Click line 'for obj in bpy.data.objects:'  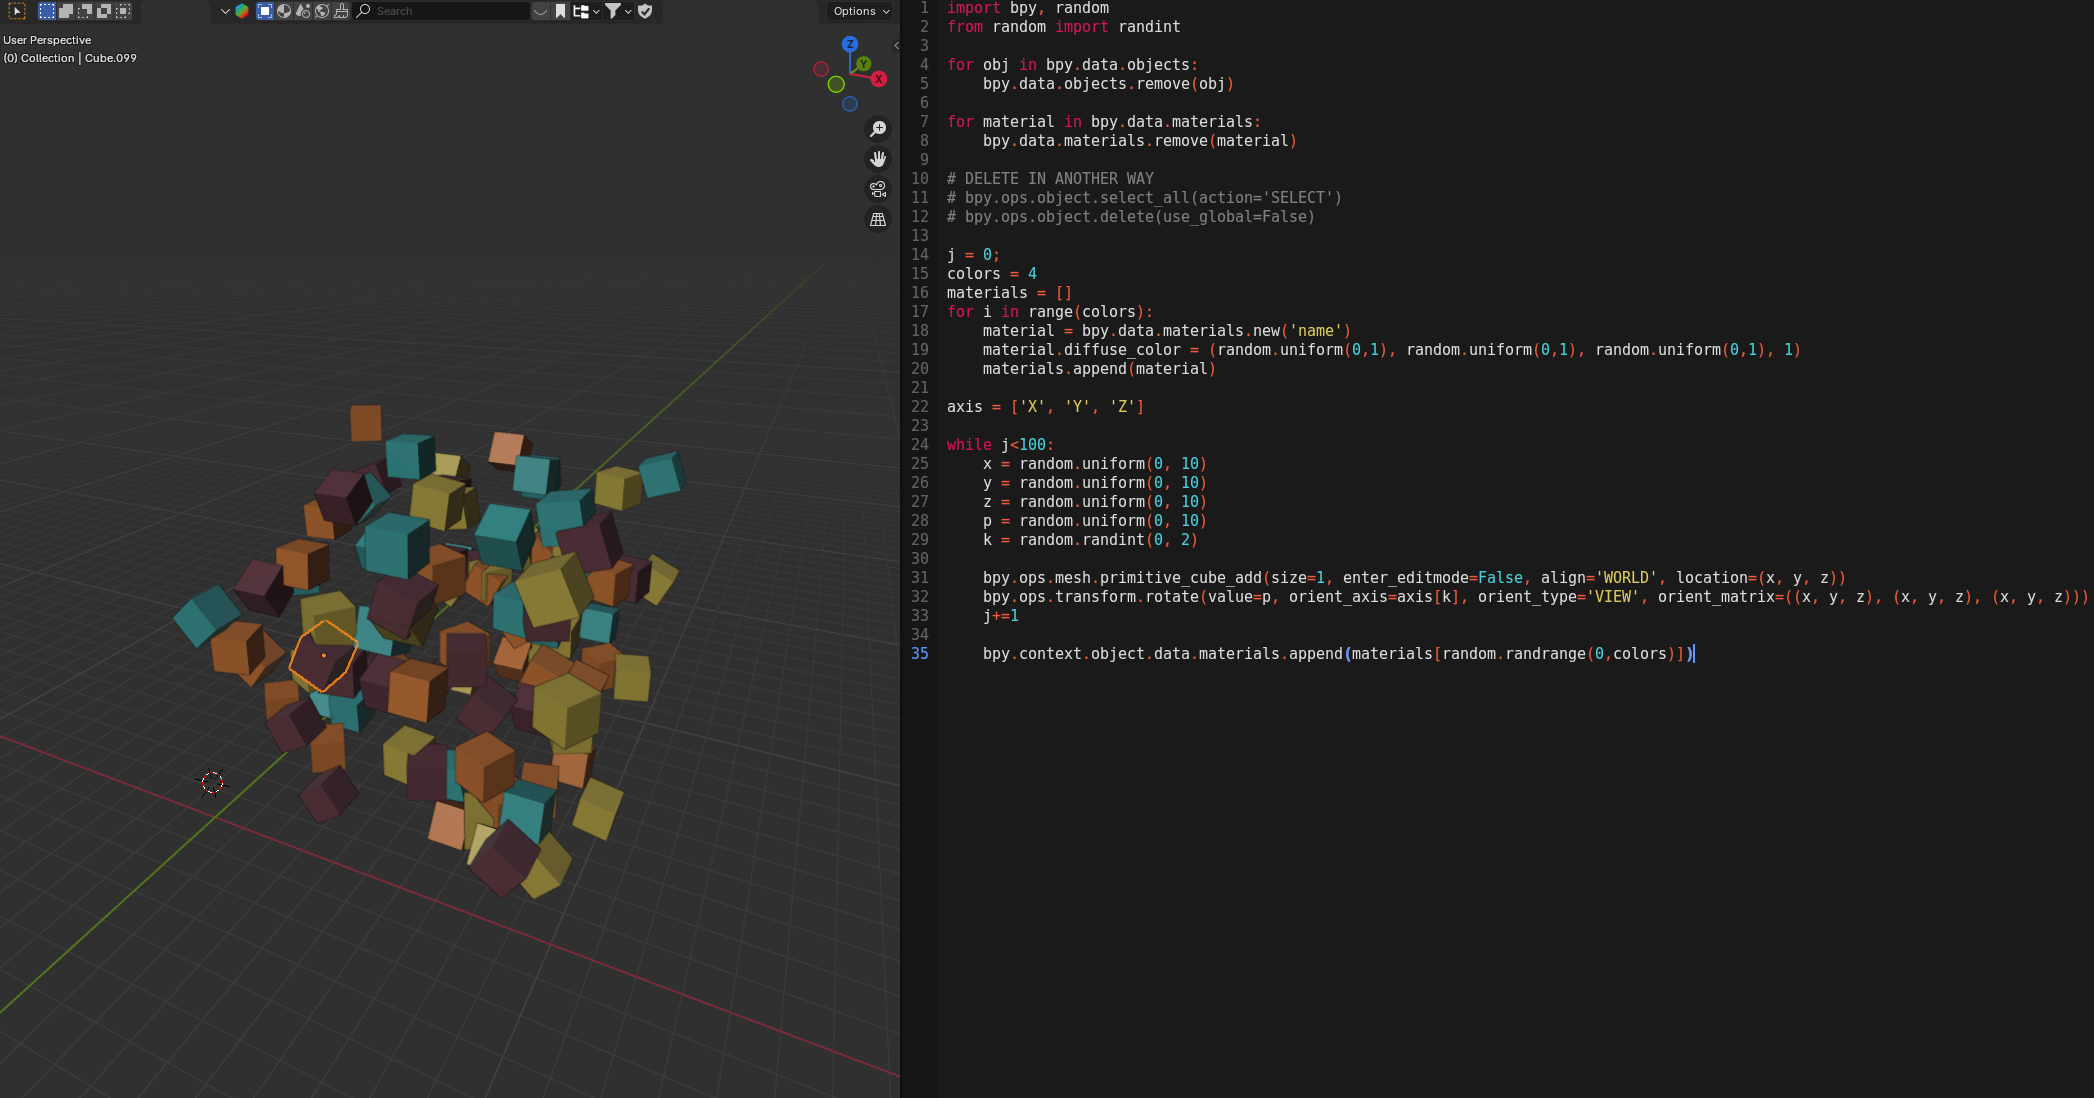coord(1072,65)
